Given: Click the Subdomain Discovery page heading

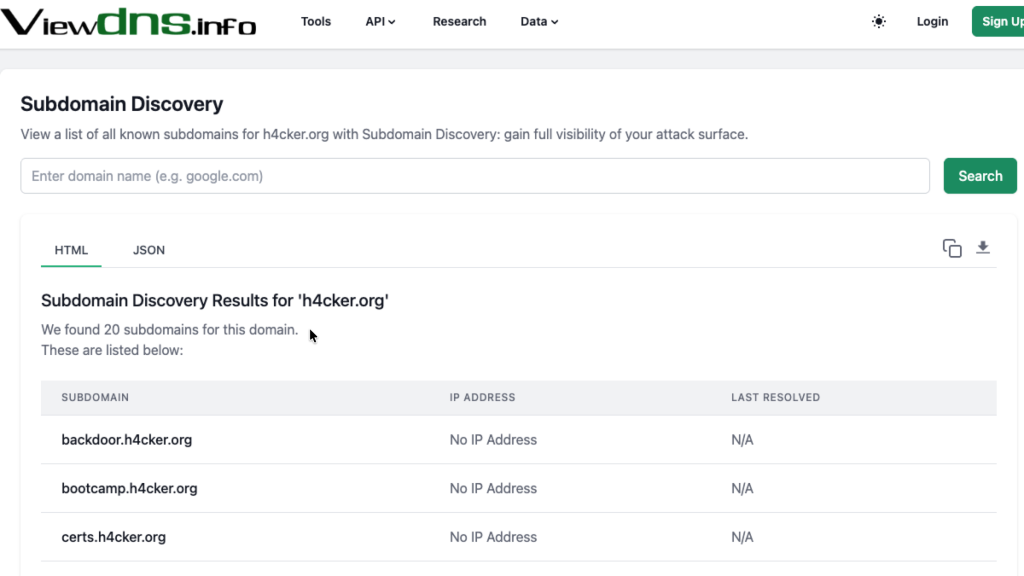Looking at the screenshot, I should pos(121,104).
